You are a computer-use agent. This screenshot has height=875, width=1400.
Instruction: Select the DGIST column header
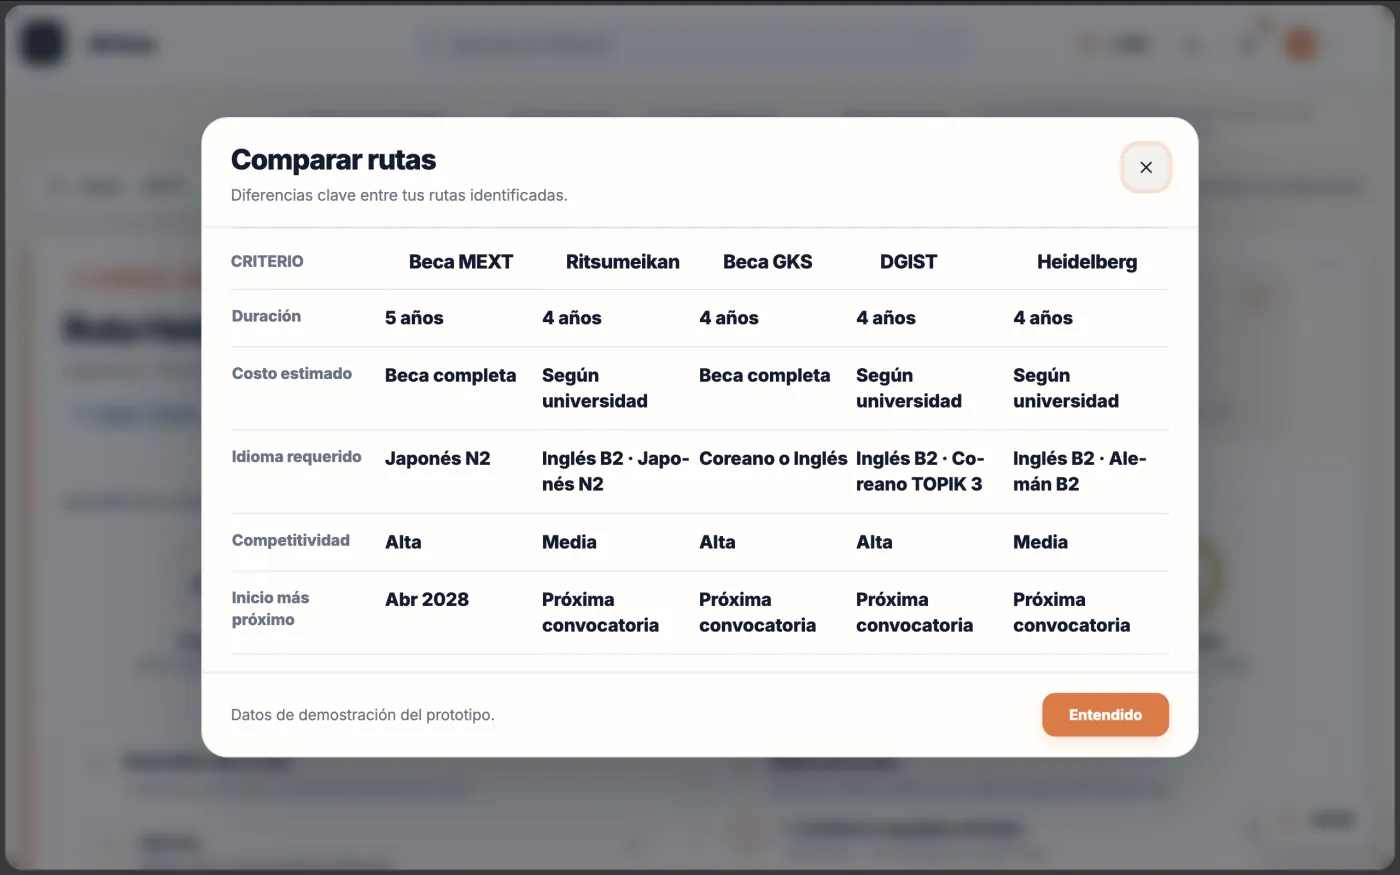coord(909,262)
